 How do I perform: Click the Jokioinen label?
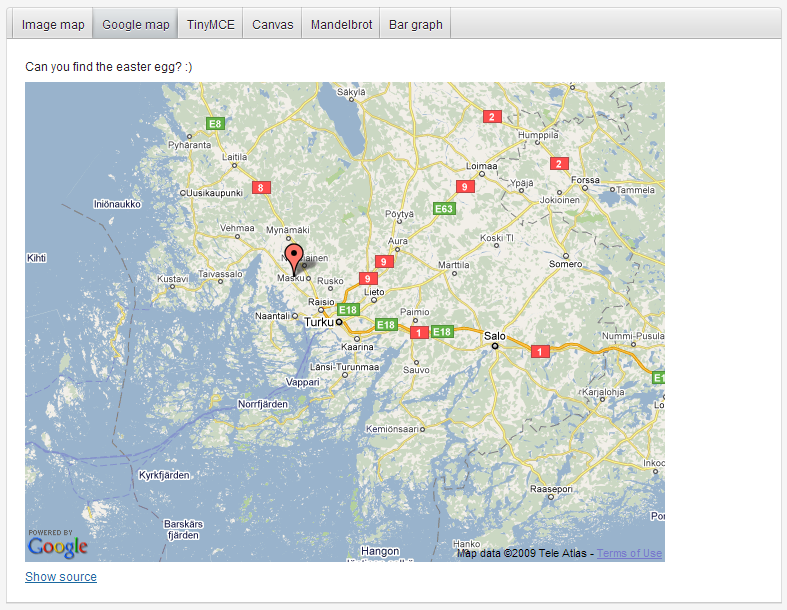tap(560, 200)
